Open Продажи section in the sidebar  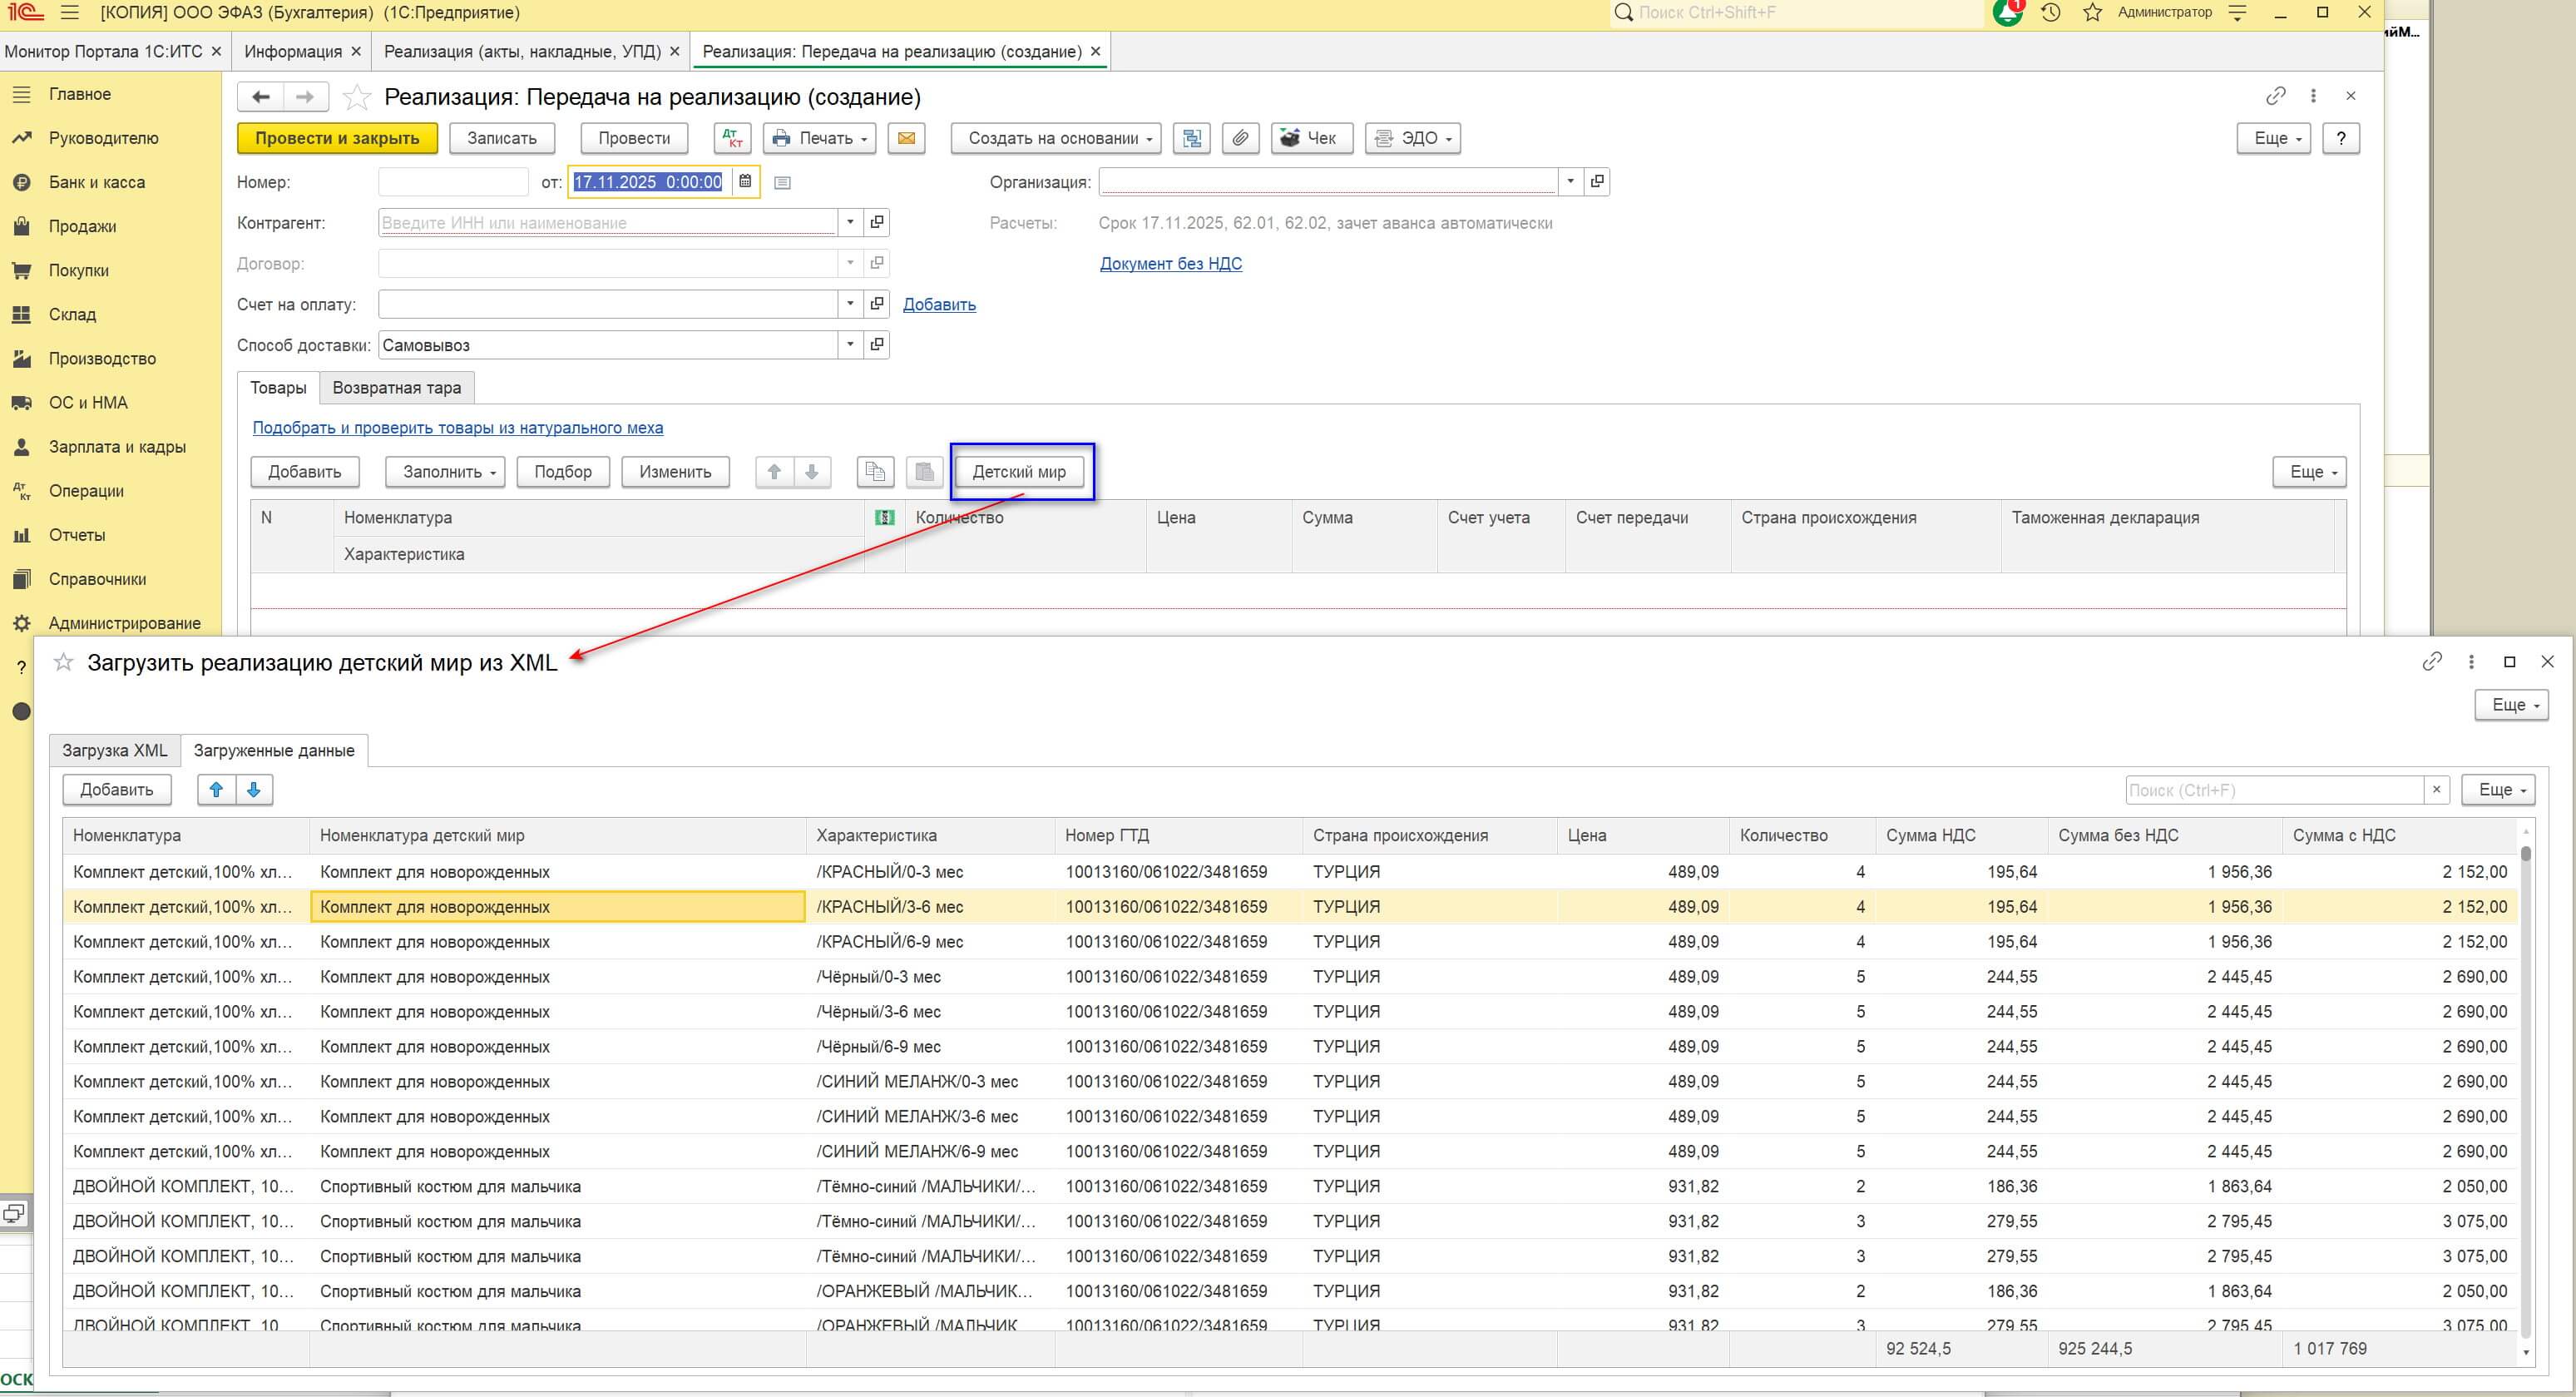coord(82,226)
